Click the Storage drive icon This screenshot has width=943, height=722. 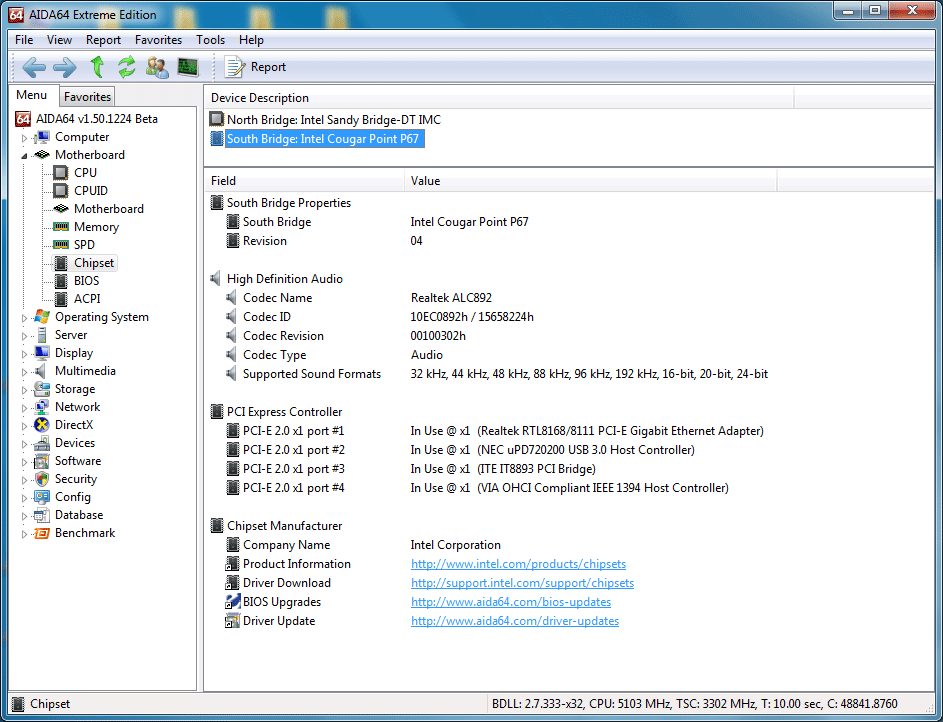click(x=42, y=389)
